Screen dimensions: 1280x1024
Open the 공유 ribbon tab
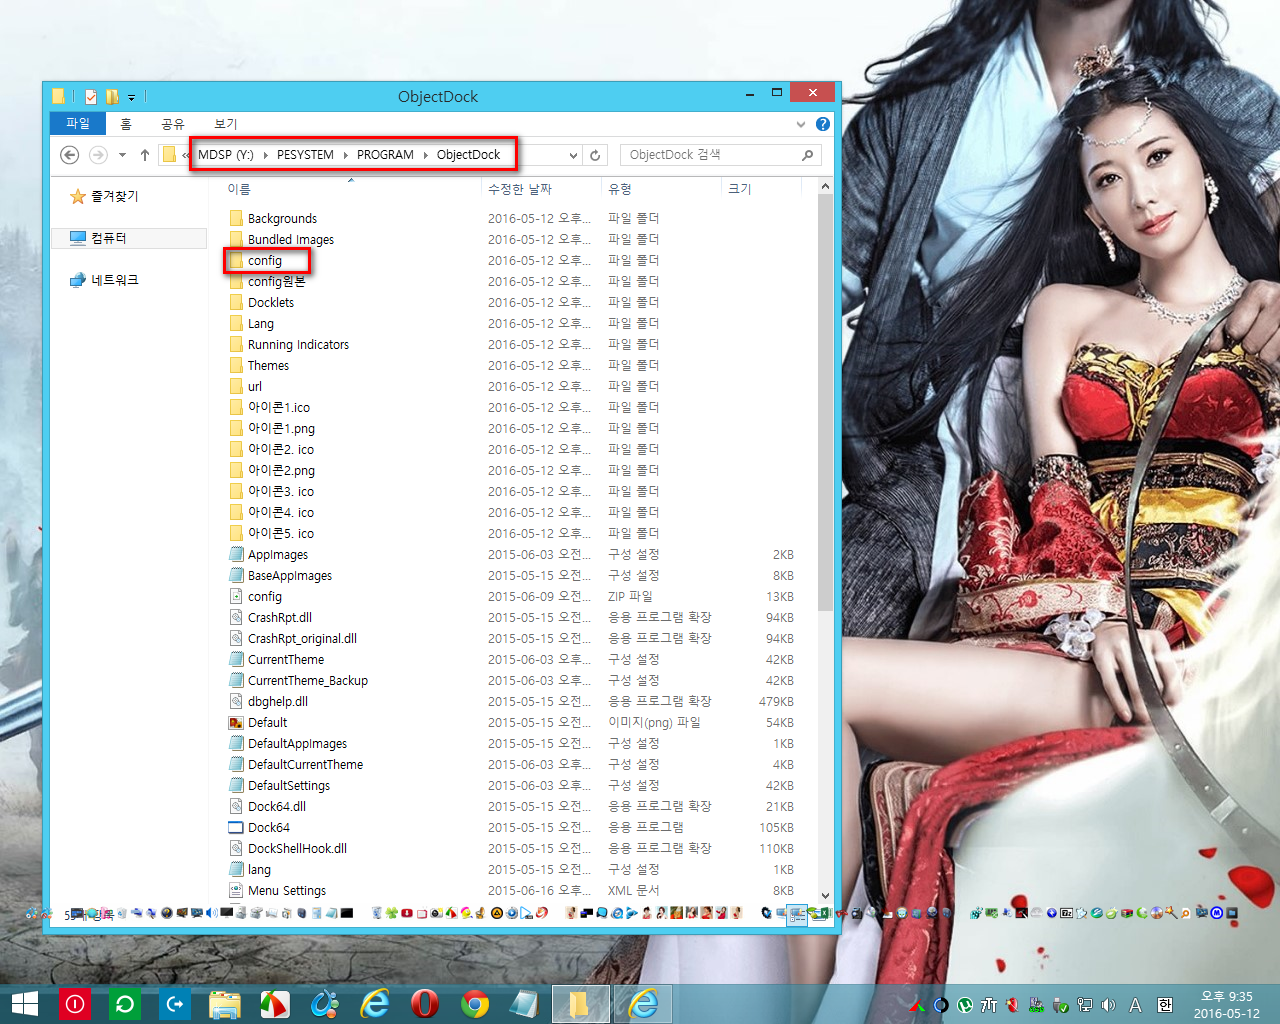(x=173, y=124)
